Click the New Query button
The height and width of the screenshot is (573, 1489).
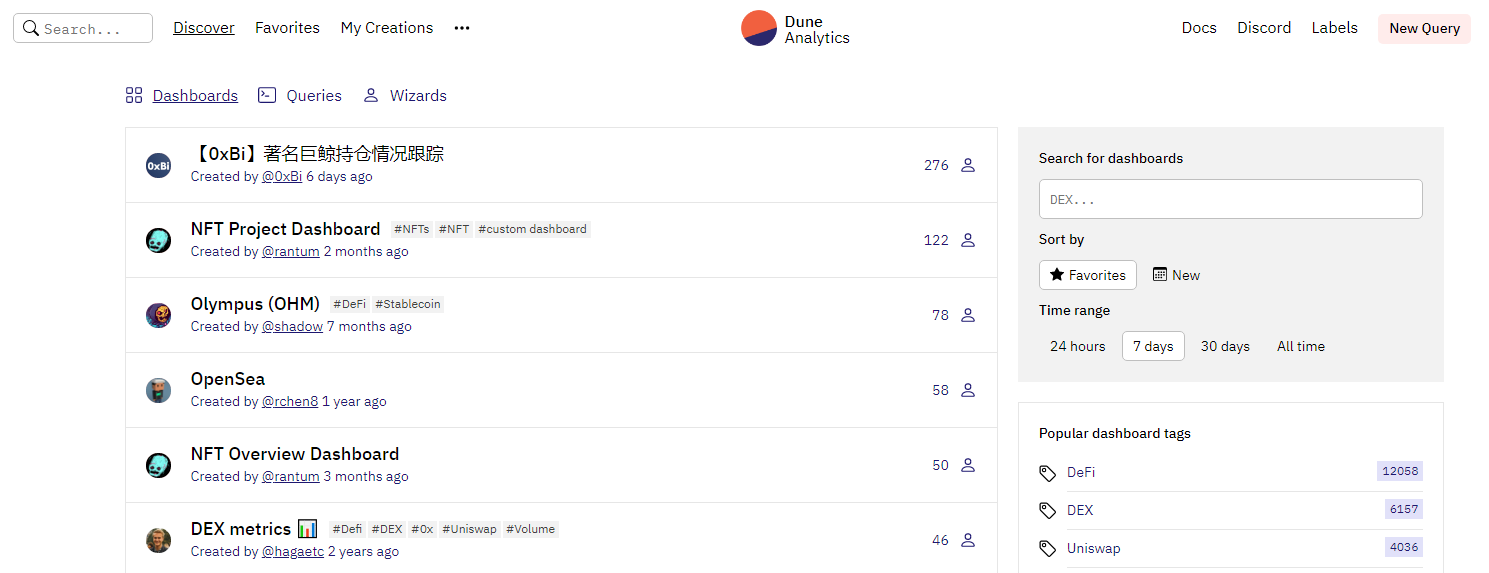[x=1424, y=28]
